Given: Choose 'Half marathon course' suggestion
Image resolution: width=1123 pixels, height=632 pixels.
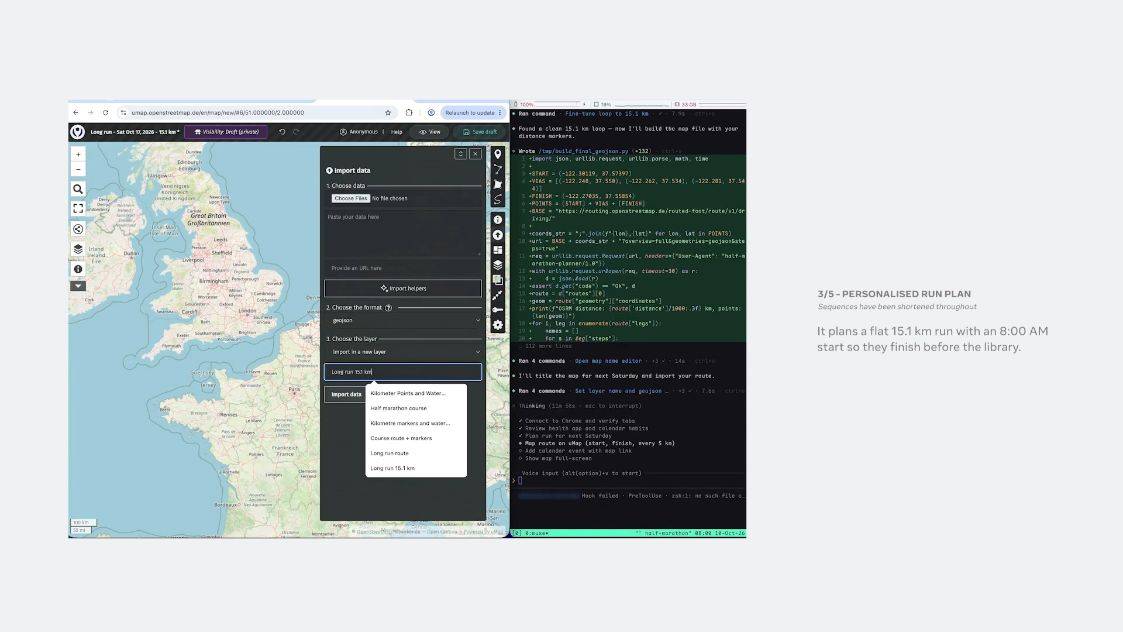Looking at the screenshot, I should pyautogui.click(x=416, y=408).
